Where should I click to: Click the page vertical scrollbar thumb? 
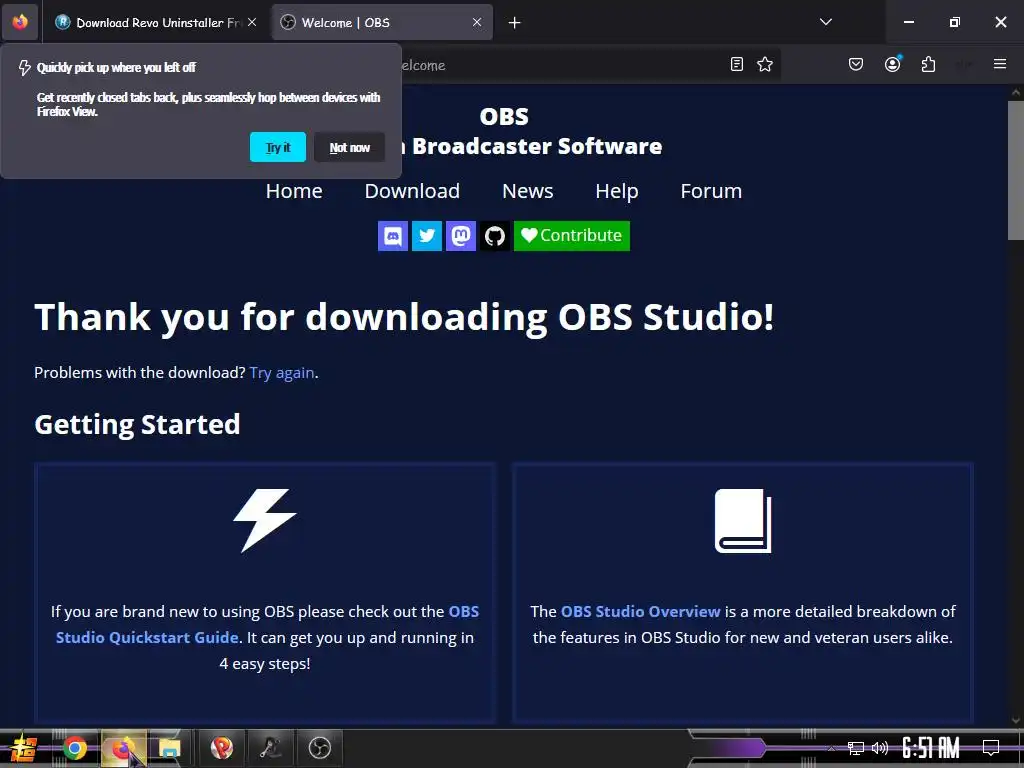coord(1016,170)
